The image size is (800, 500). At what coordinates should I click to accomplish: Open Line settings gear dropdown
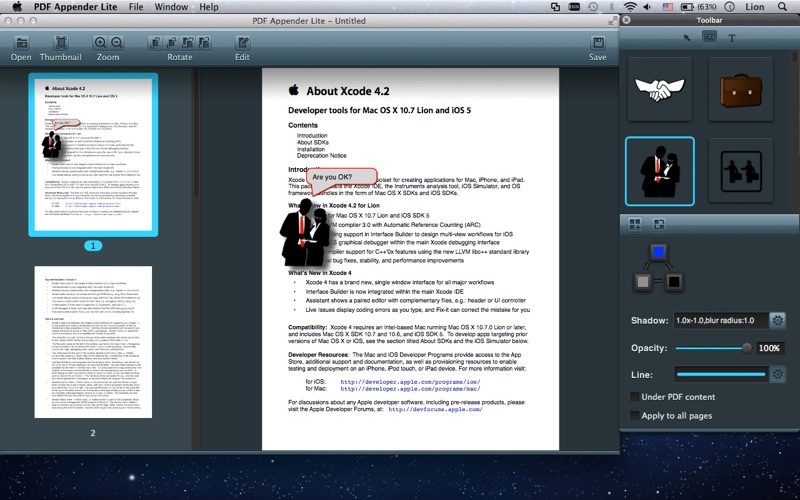point(777,374)
